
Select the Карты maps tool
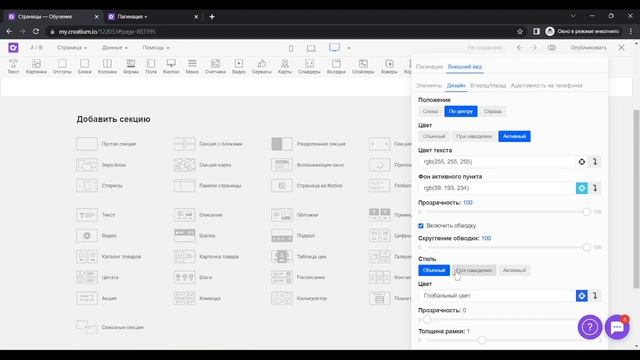coord(285,66)
